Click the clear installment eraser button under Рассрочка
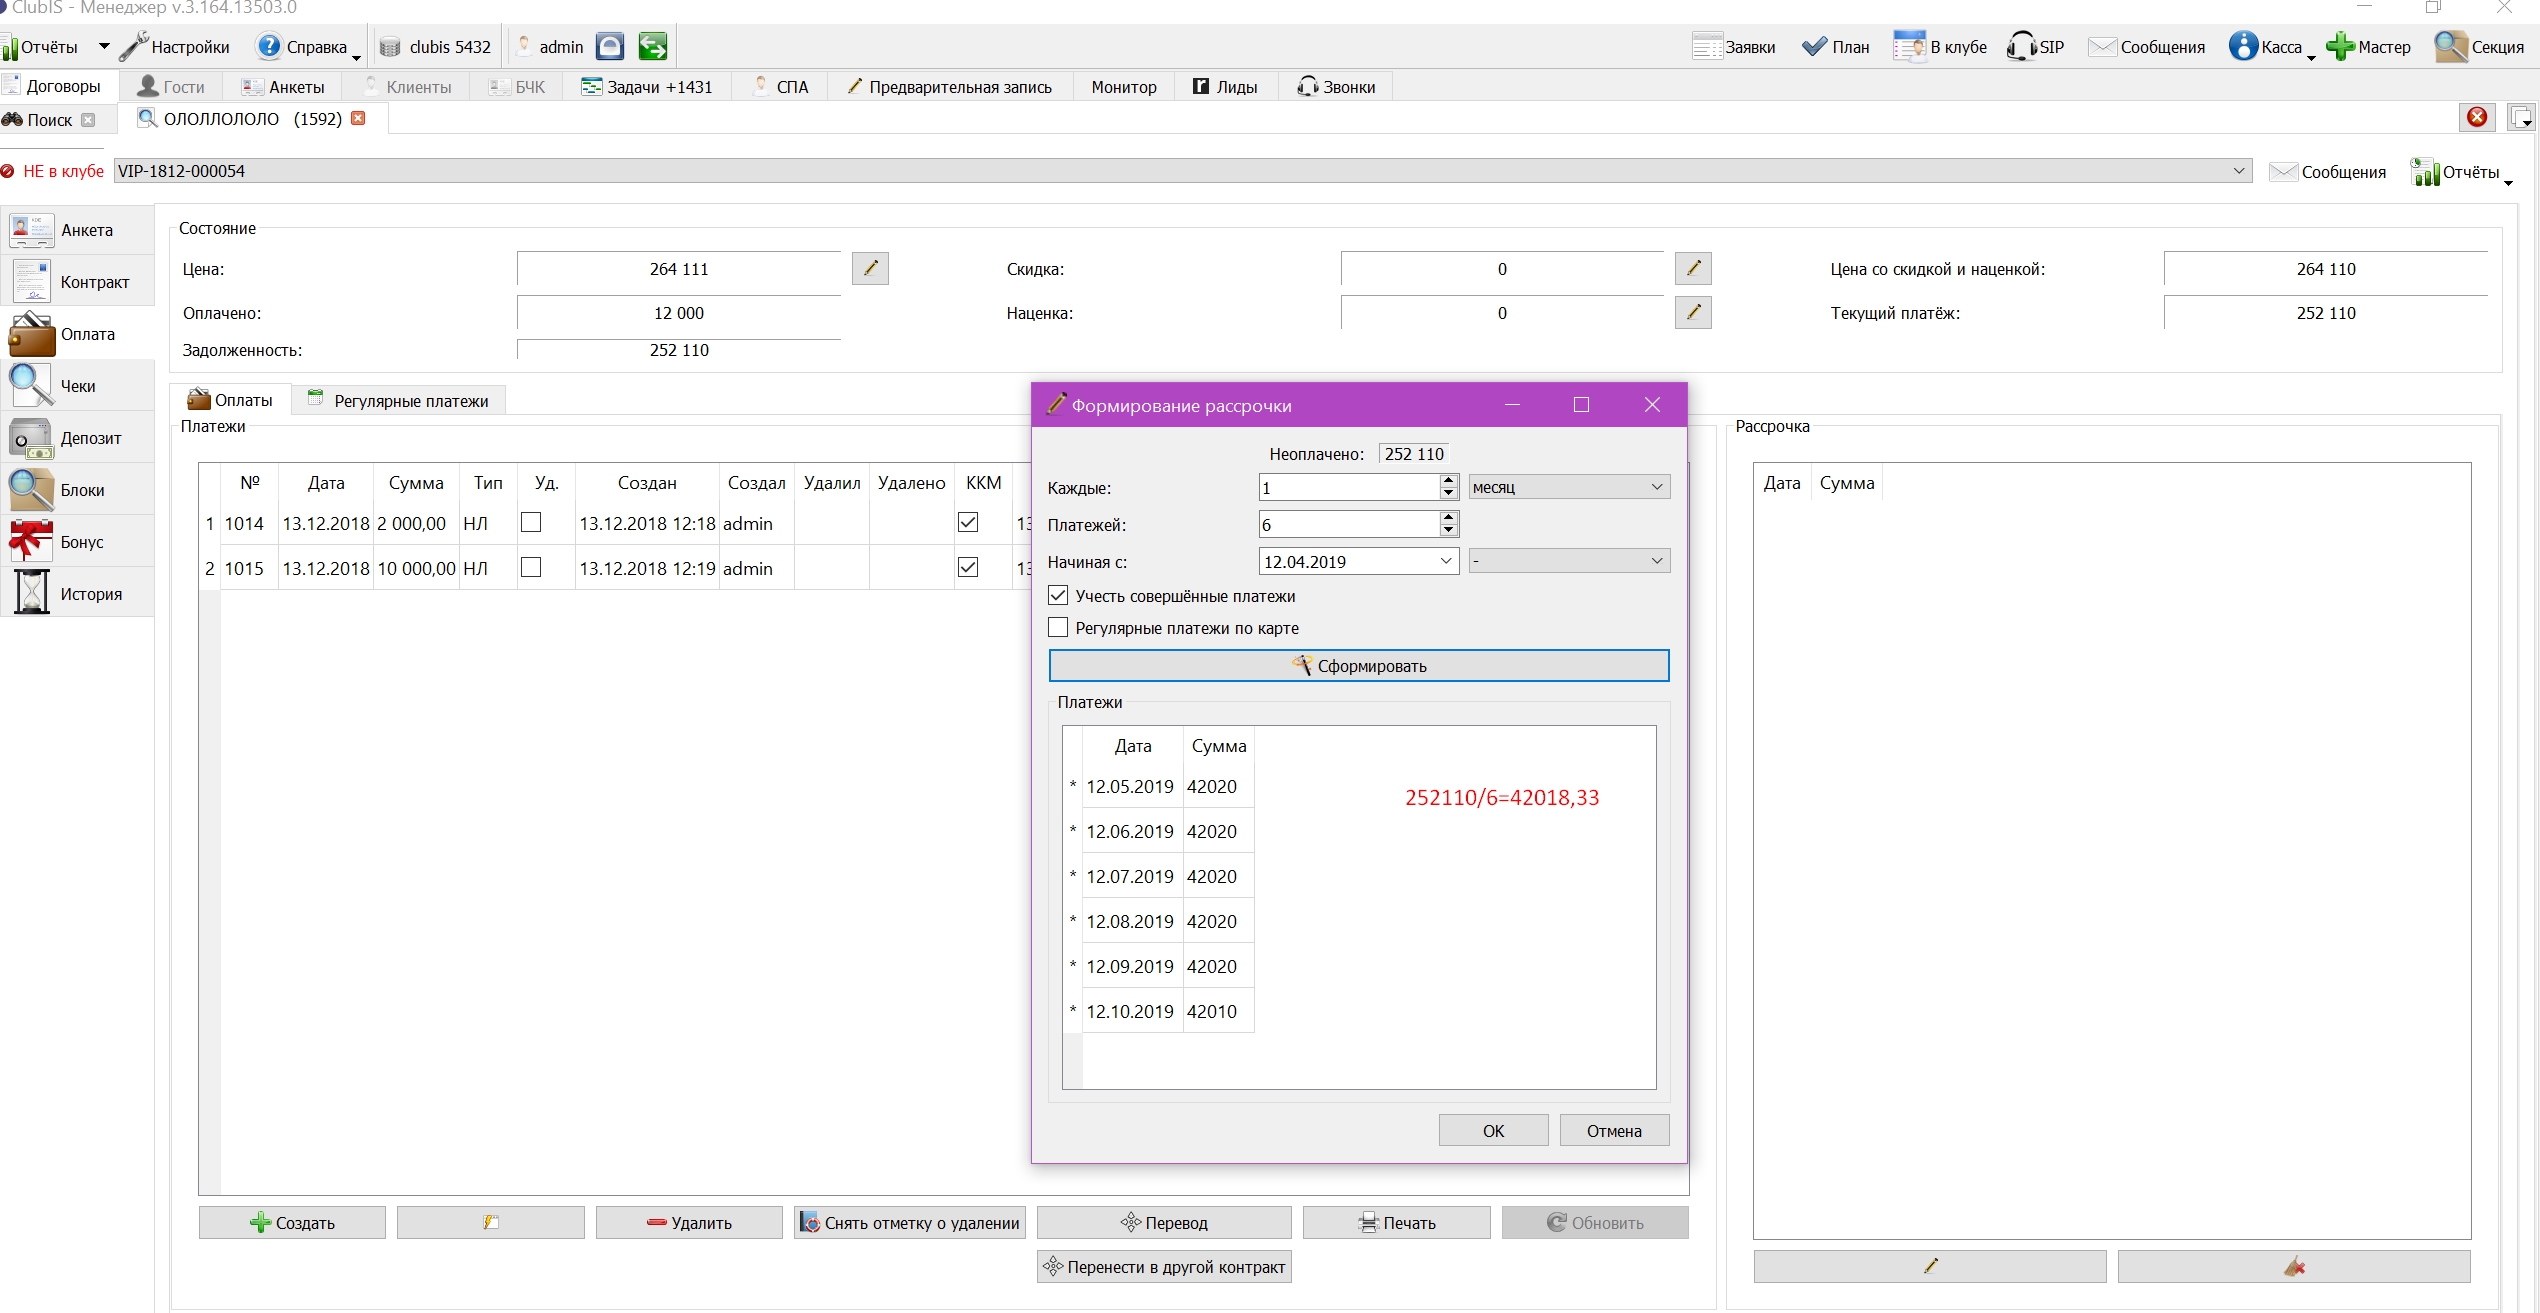This screenshot has width=2540, height=1313. (x=2294, y=1266)
